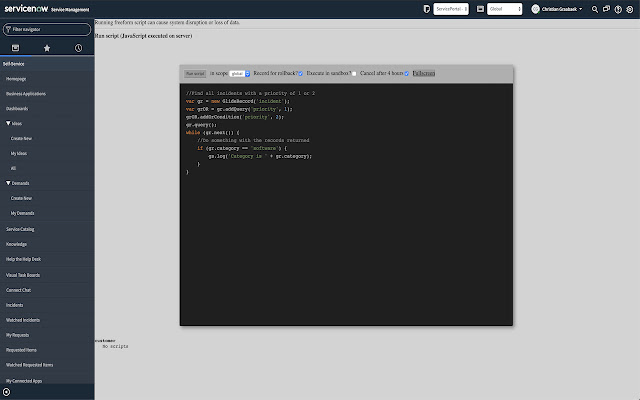Viewport: 640px width, 400px height.
Task: Open All applications navigator tab
Action: pyautogui.click(x=16, y=48)
